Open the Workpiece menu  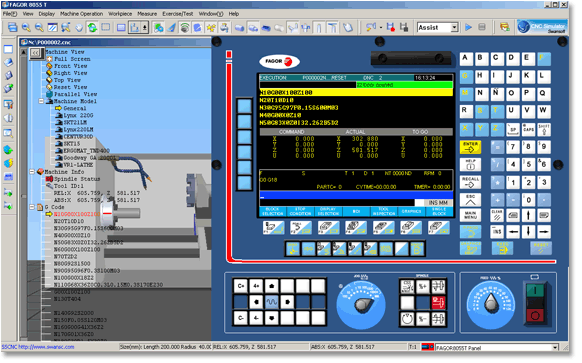121,14
